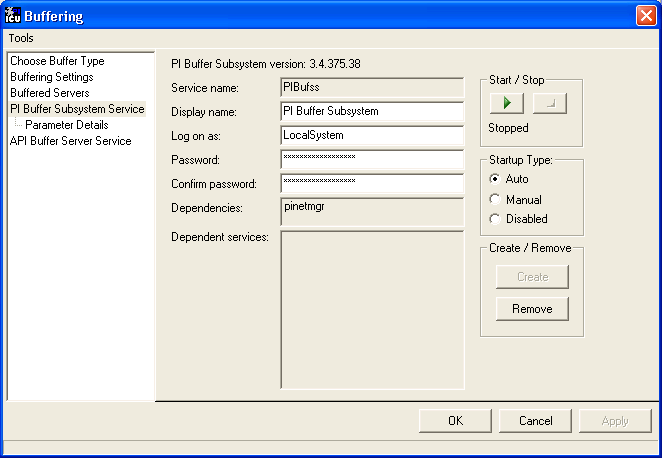
Task: Select API Buffer Server Service
Action: (x=71, y=141)
